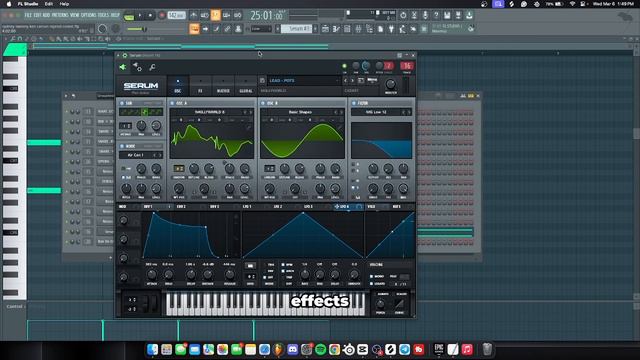Open the Serum Menu button
The image size is (640, 360).
coord(372,80)
